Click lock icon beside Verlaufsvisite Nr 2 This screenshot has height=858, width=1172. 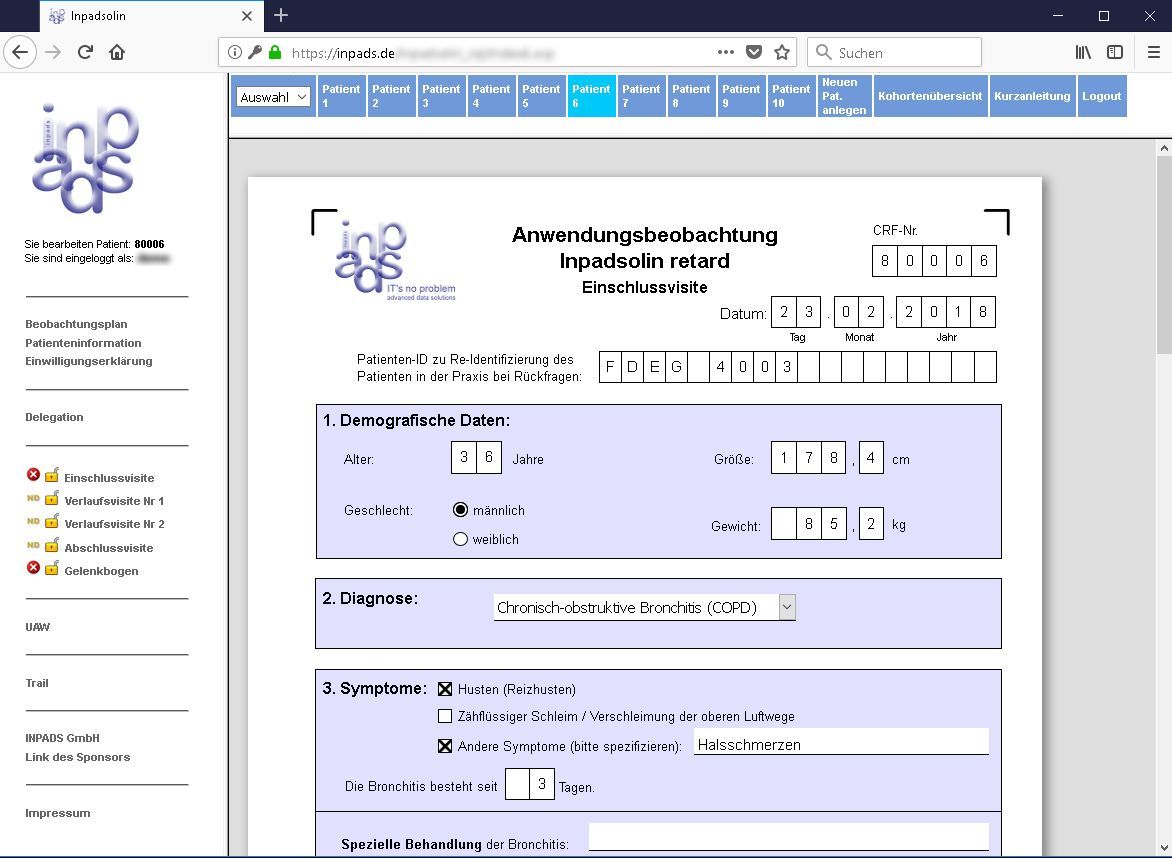point(52,522)
